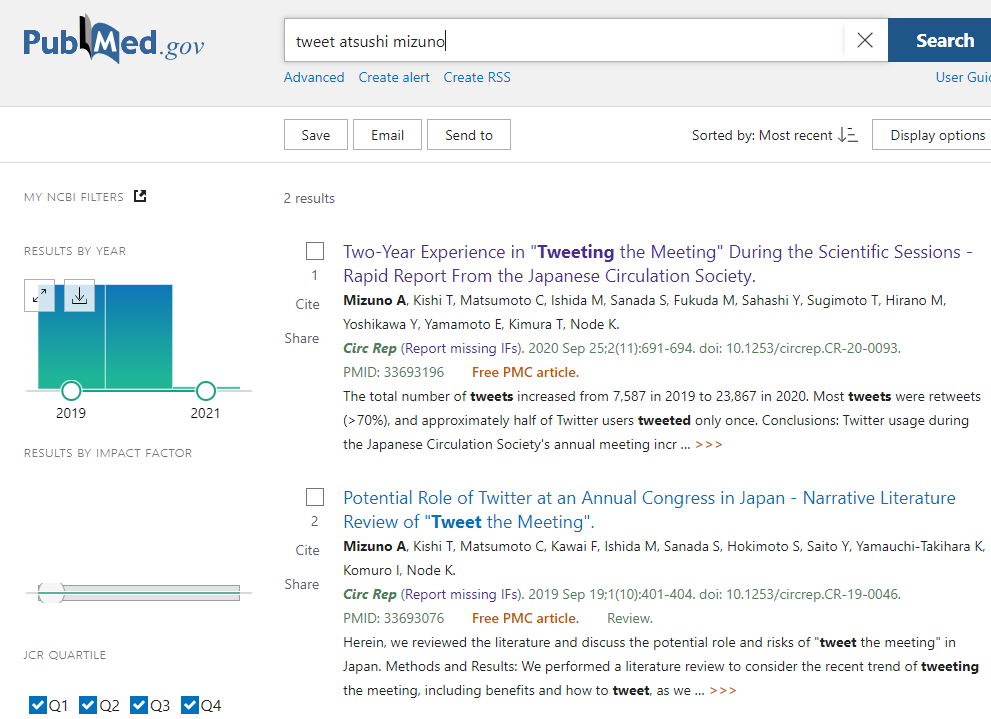The height and width of the screenshot is (719, 991).
Task: Uncheck the Q4 quartile checkbox
Action: tap(190, 705)
